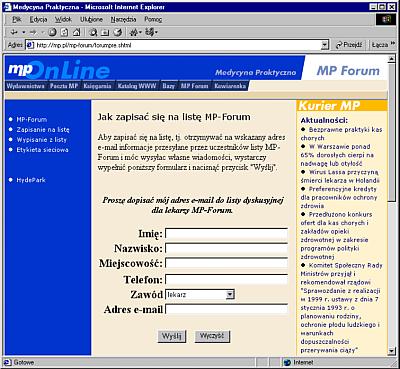The height and width of the screenshot is (369, 400).
Task: Open the Search pane icon
Action: click(x=93, y=32)
